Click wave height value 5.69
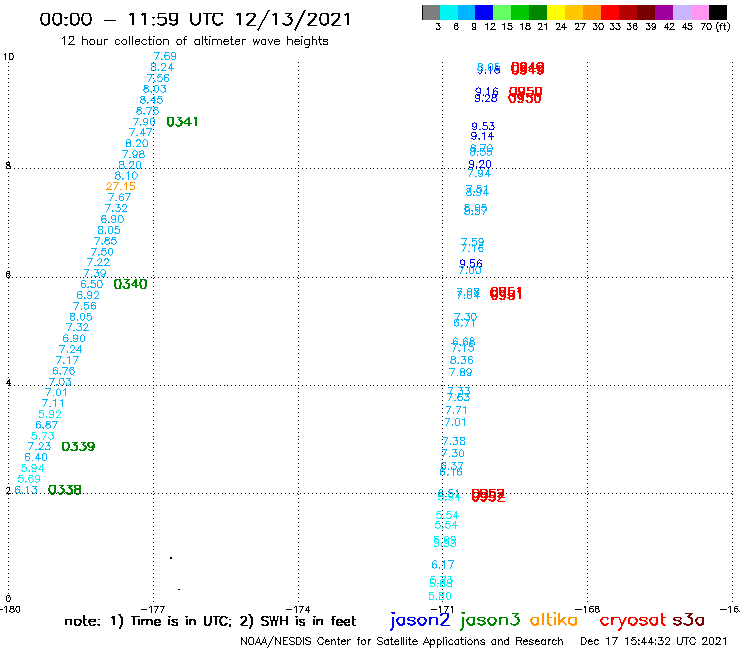 click(29, 479)
